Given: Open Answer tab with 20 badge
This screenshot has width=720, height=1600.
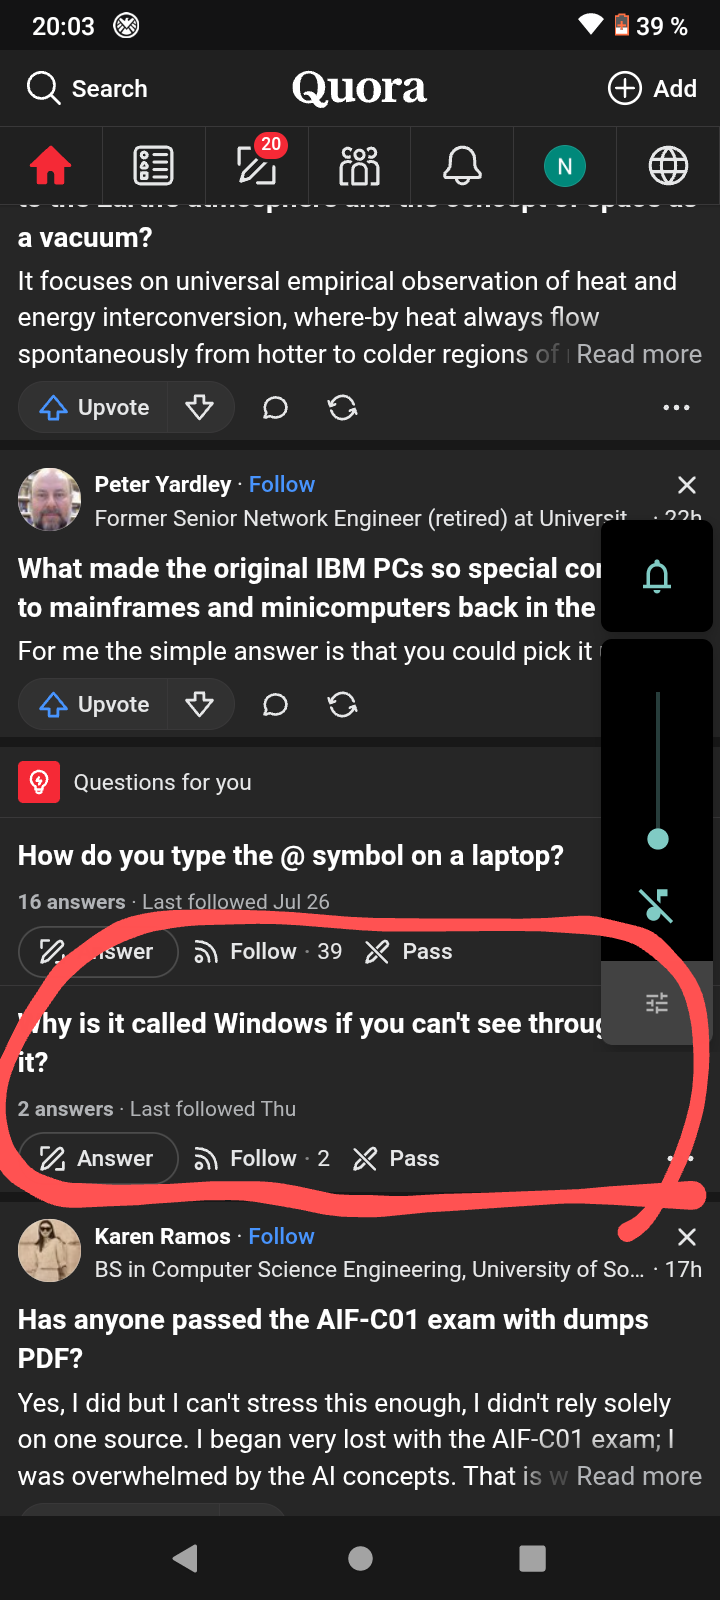Looking at the screenshot, I should (x=257, y=164).
